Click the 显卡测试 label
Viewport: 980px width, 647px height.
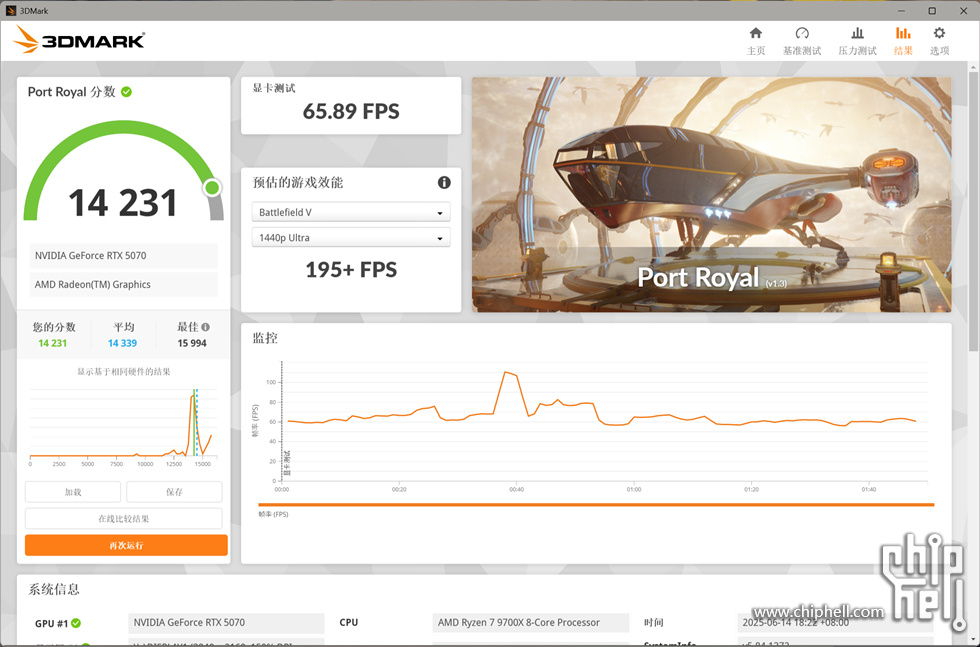(274, 88)
